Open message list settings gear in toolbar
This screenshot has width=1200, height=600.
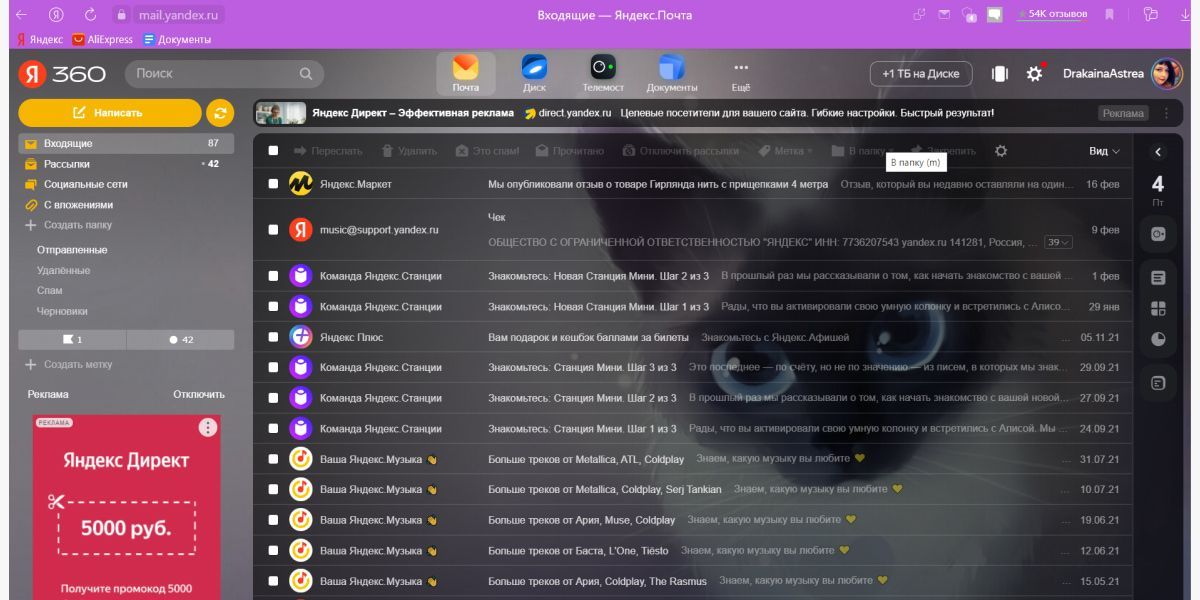click(1001, 151)
